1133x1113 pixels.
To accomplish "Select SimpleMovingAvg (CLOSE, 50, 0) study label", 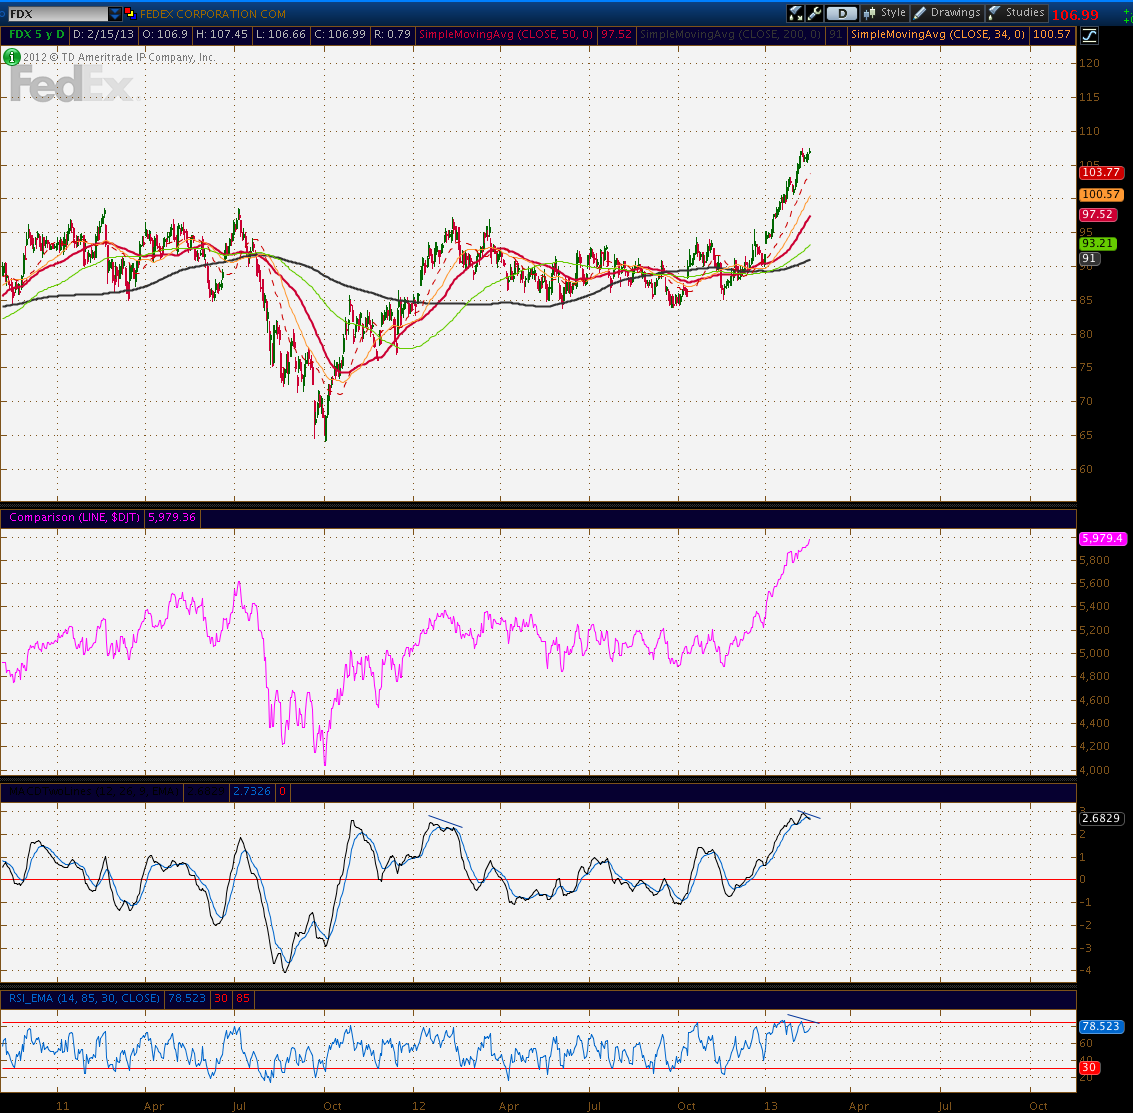I will (506, 34).
